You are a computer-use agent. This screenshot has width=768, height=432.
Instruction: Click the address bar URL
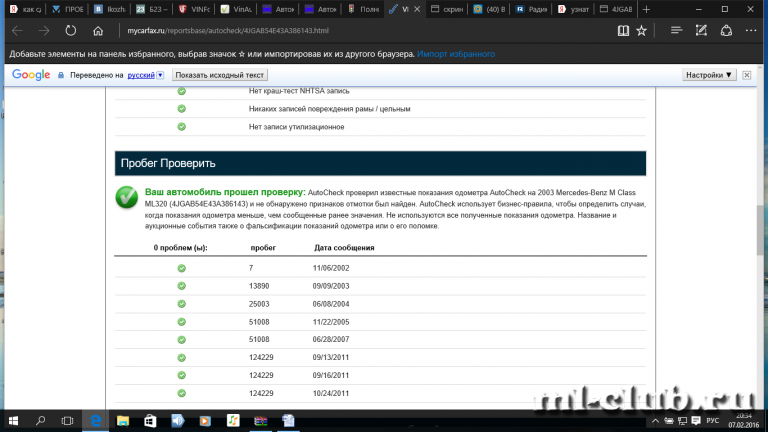228,30
